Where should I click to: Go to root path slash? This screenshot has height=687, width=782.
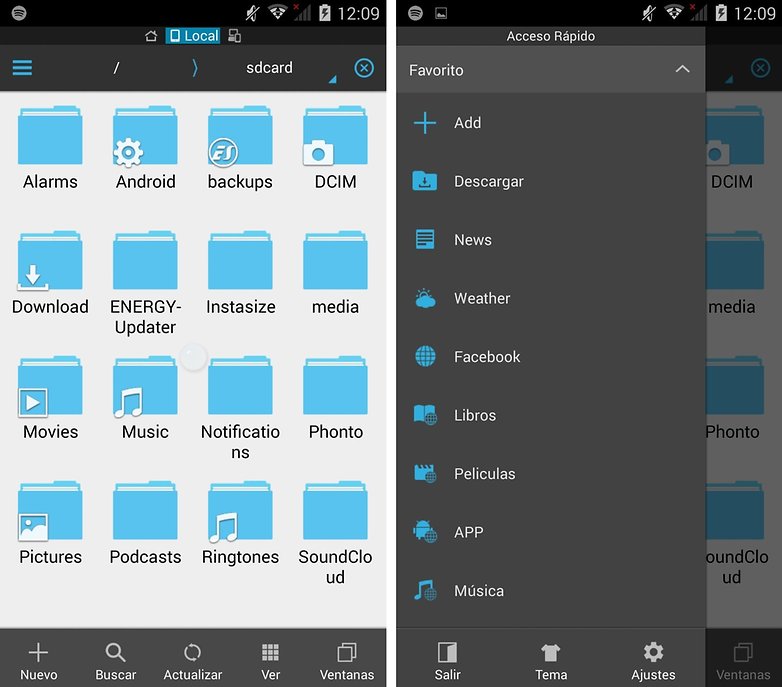coord(116,68)
